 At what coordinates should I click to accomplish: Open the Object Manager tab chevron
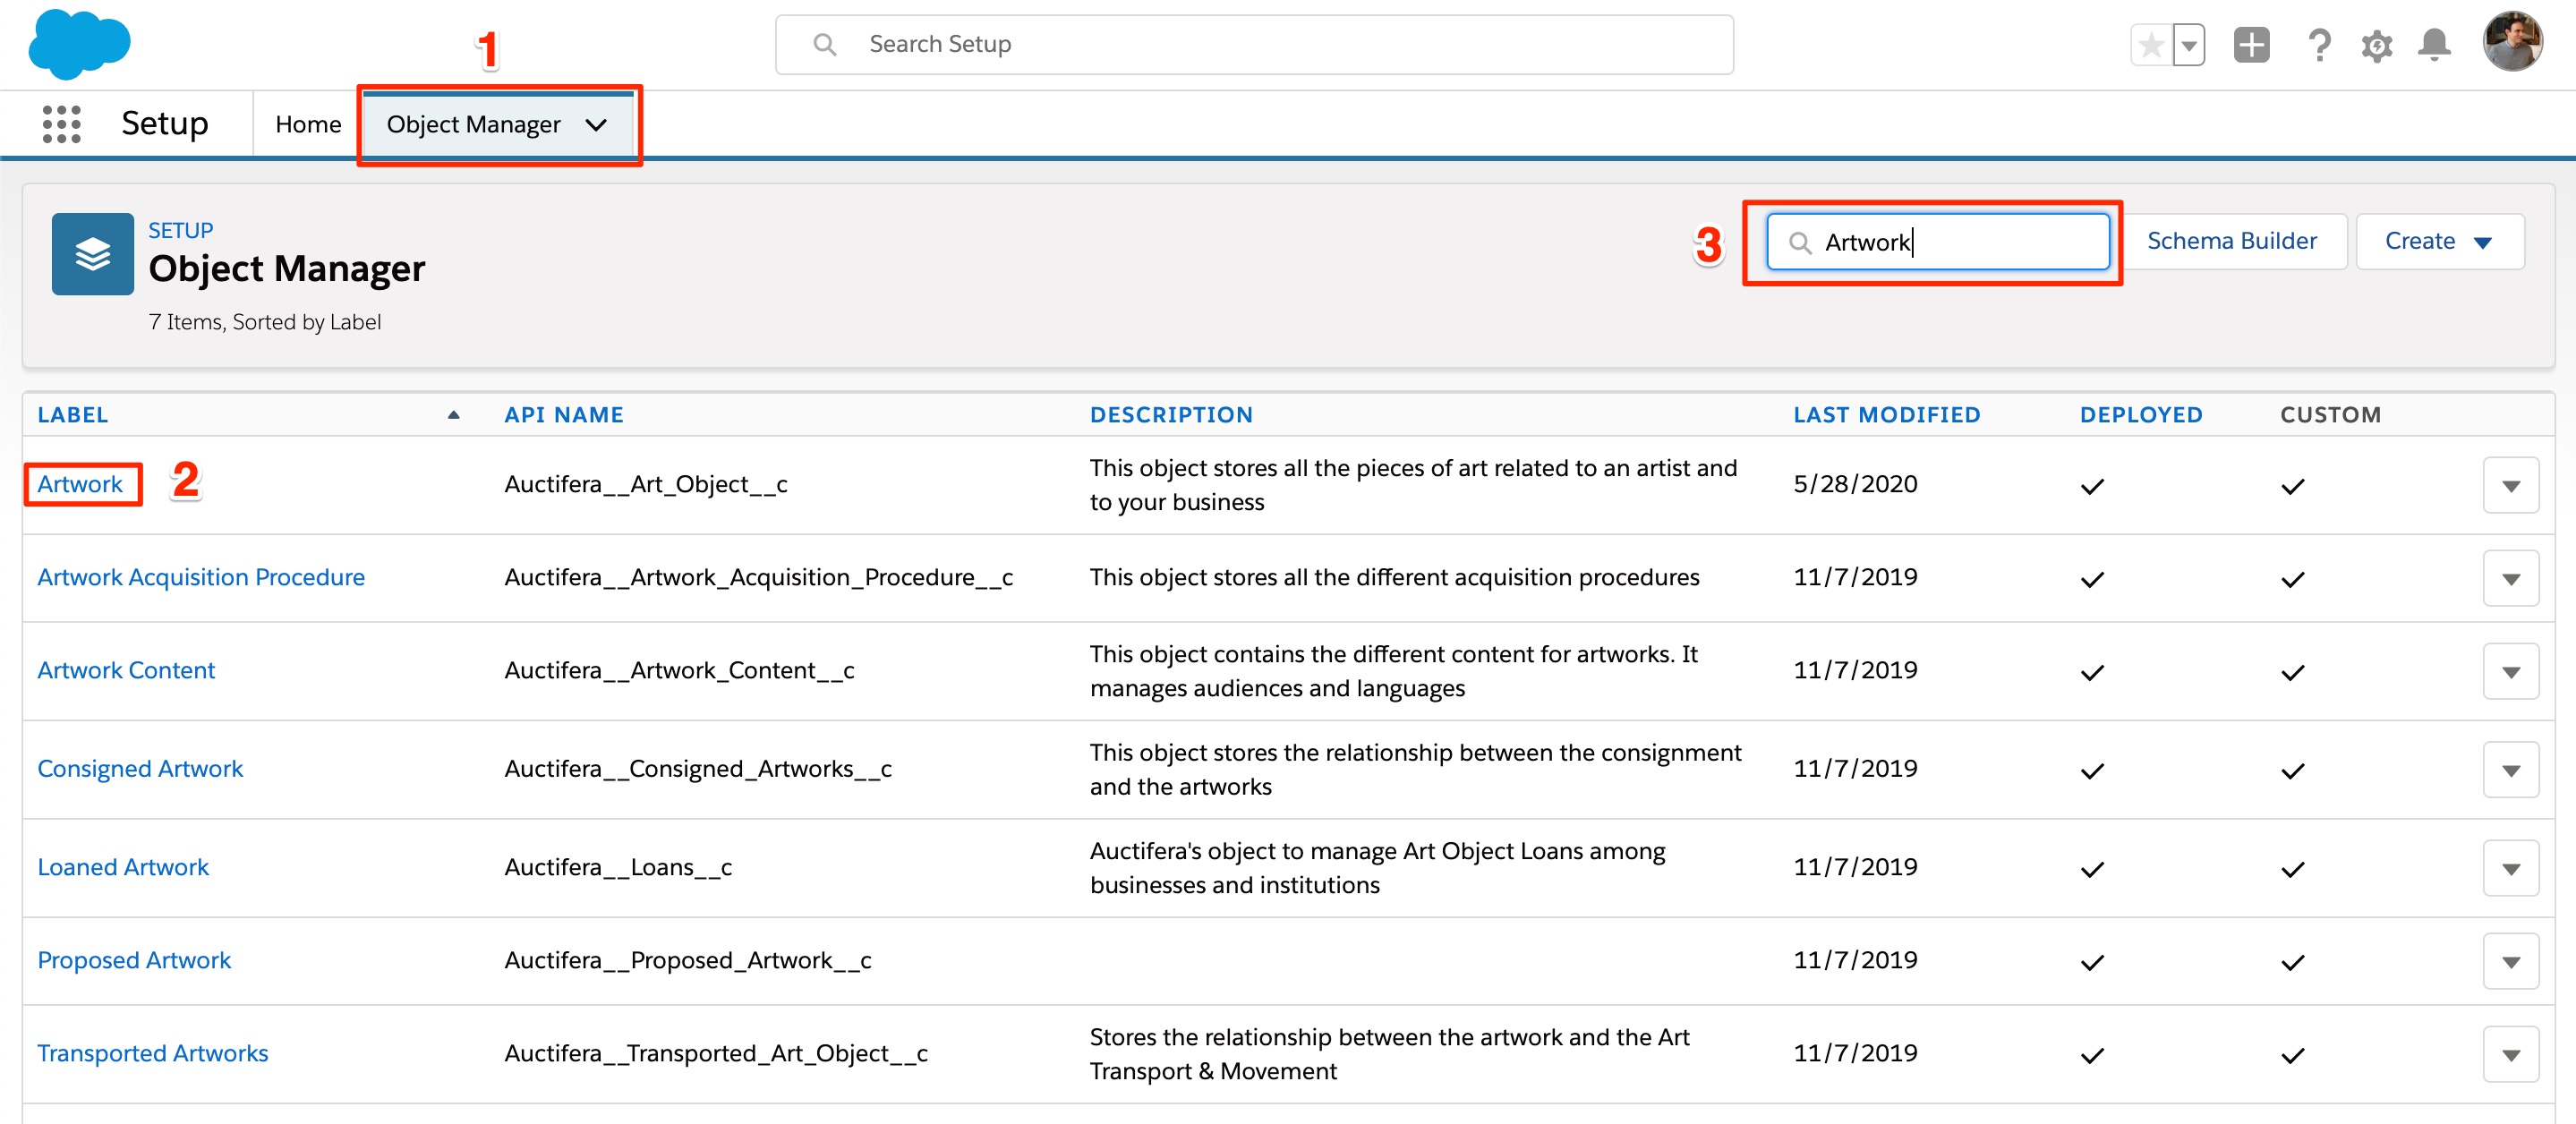(596, 125)
